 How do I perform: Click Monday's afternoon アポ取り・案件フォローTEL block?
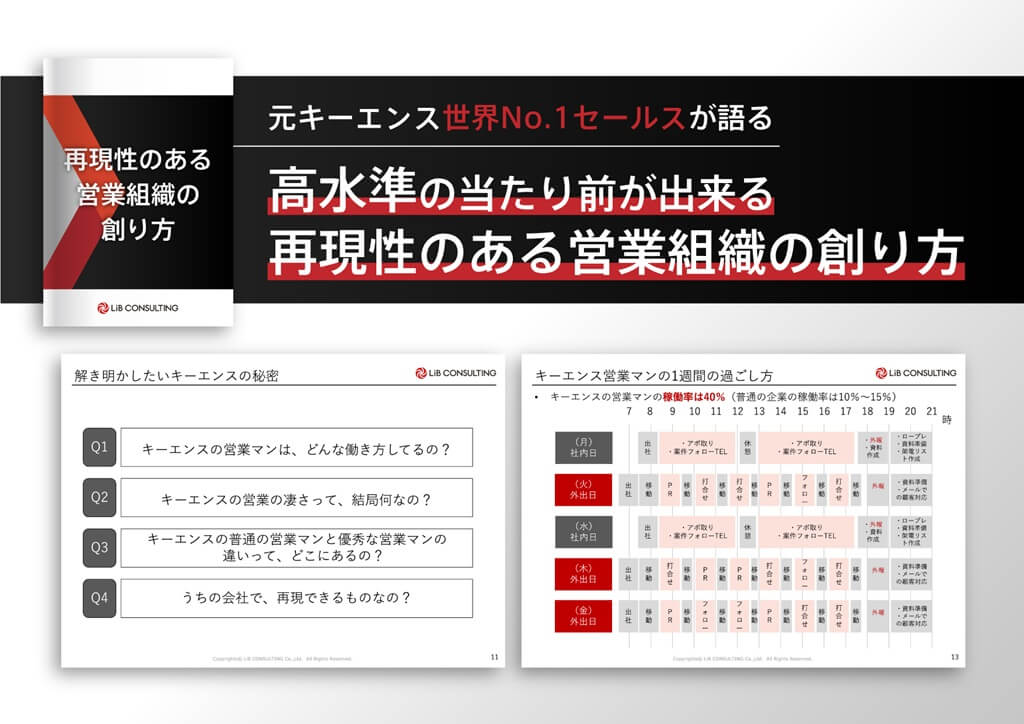[807, 448]
